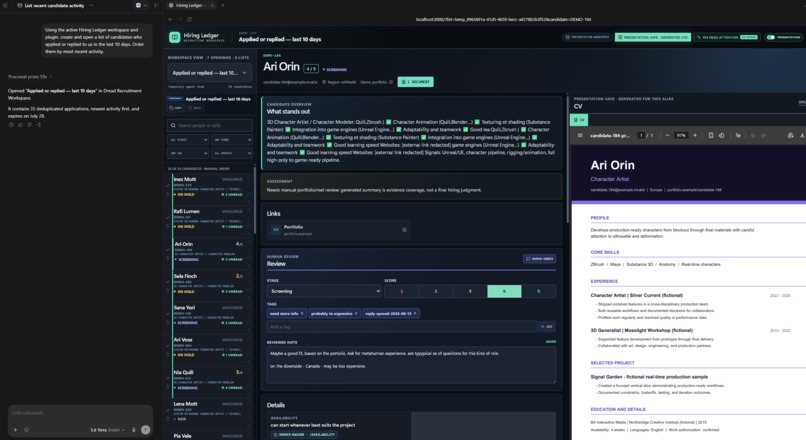Click the Human-owned badge in Review

tap(539, 259)
